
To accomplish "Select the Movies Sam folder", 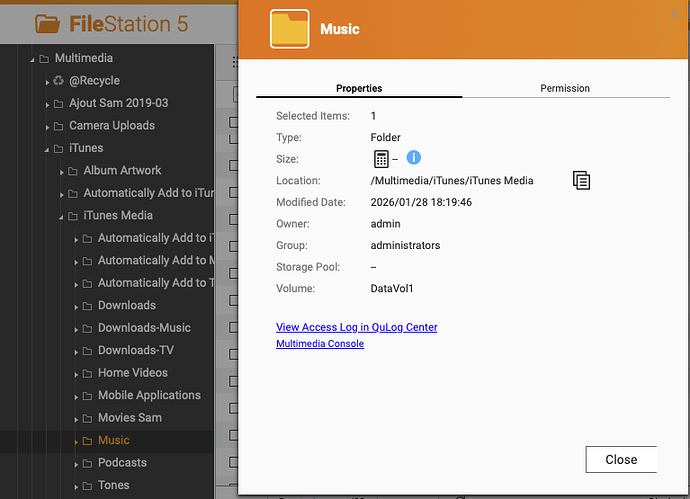I will pos(130,417).
